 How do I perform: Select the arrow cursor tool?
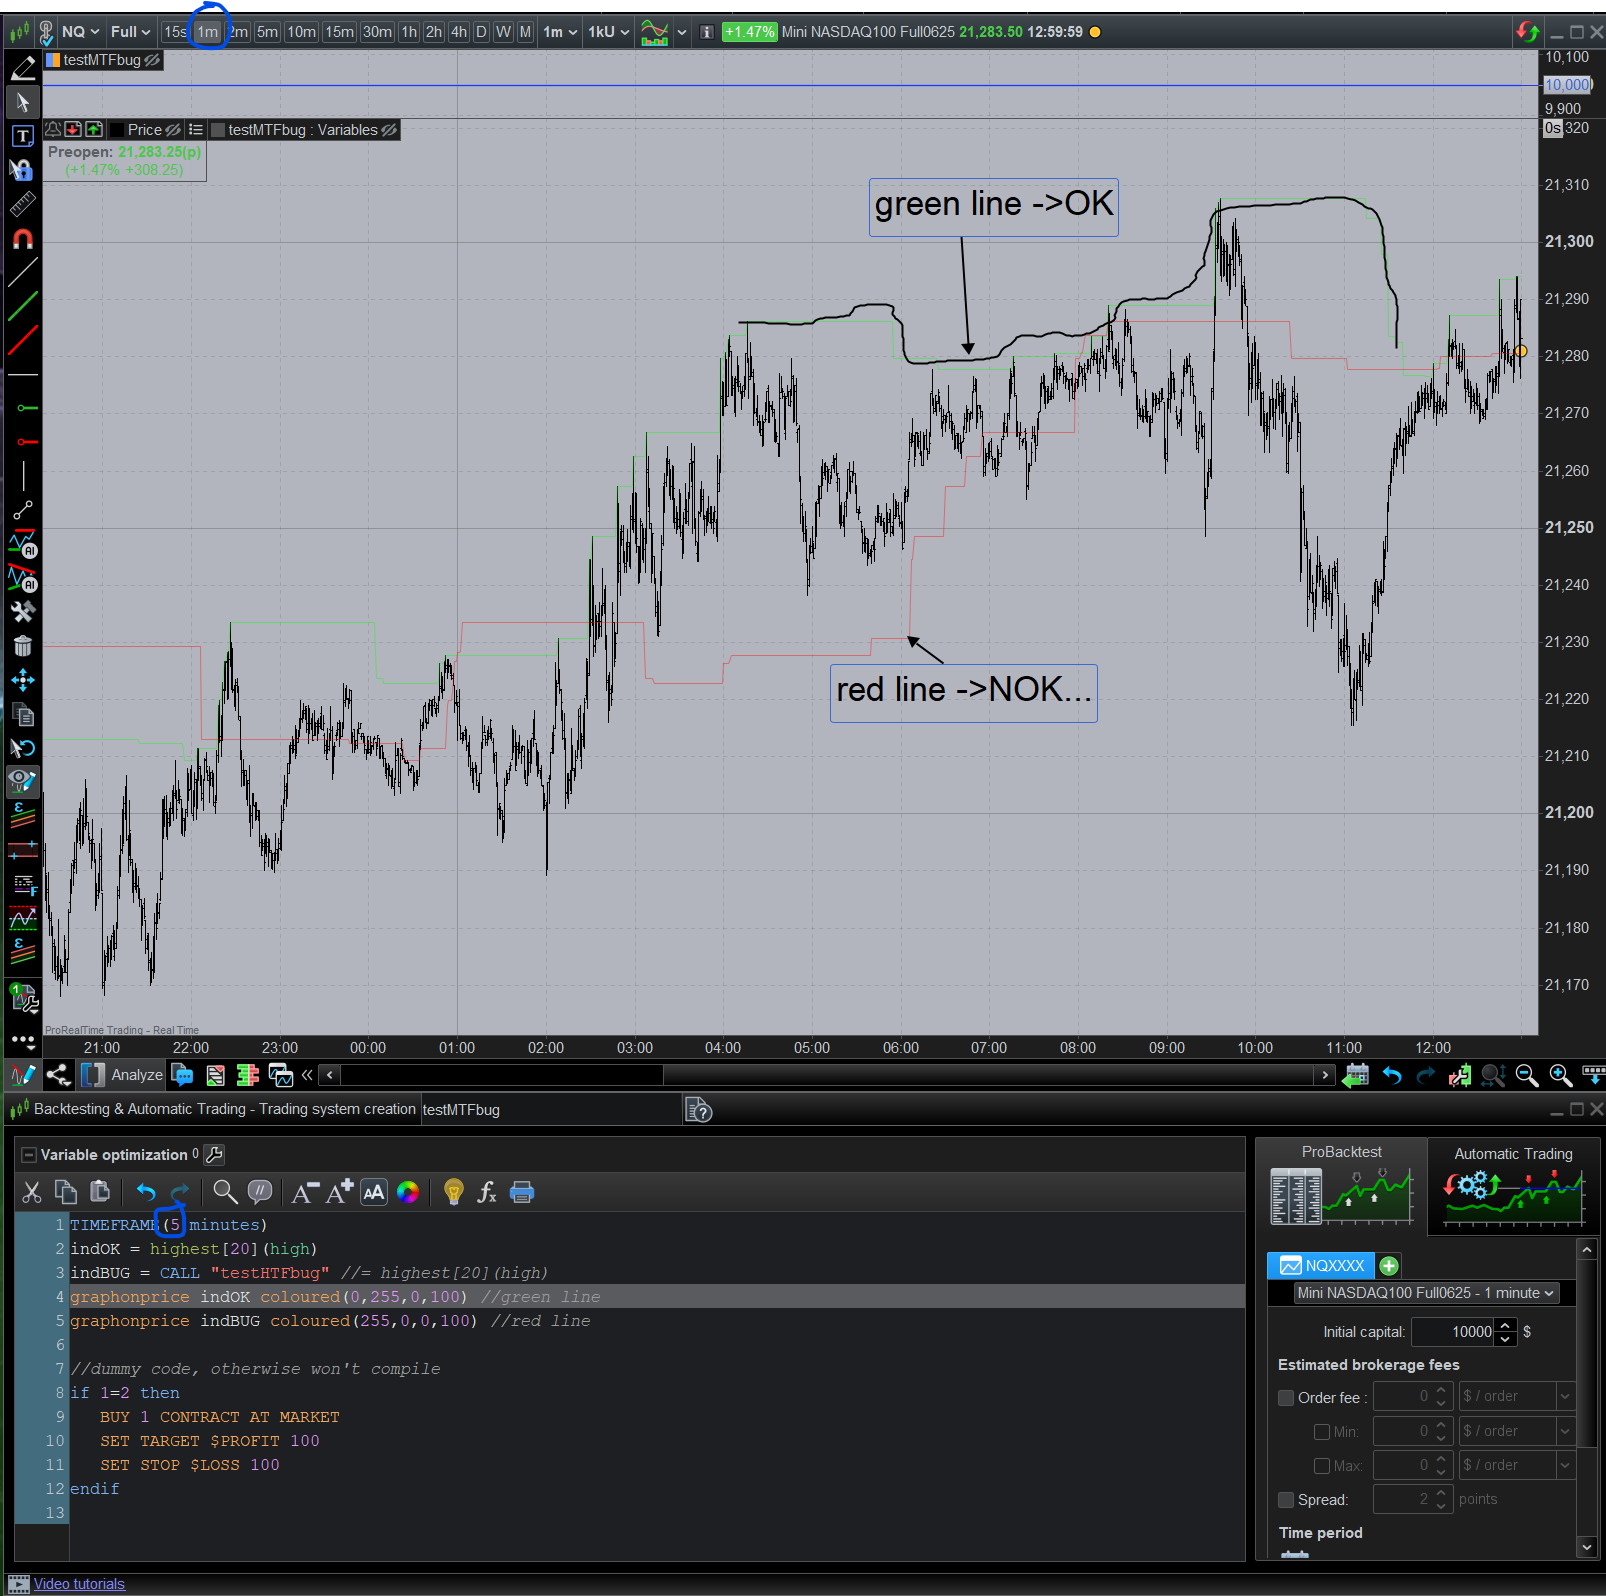pyautogui.click(x=22, y=102)
